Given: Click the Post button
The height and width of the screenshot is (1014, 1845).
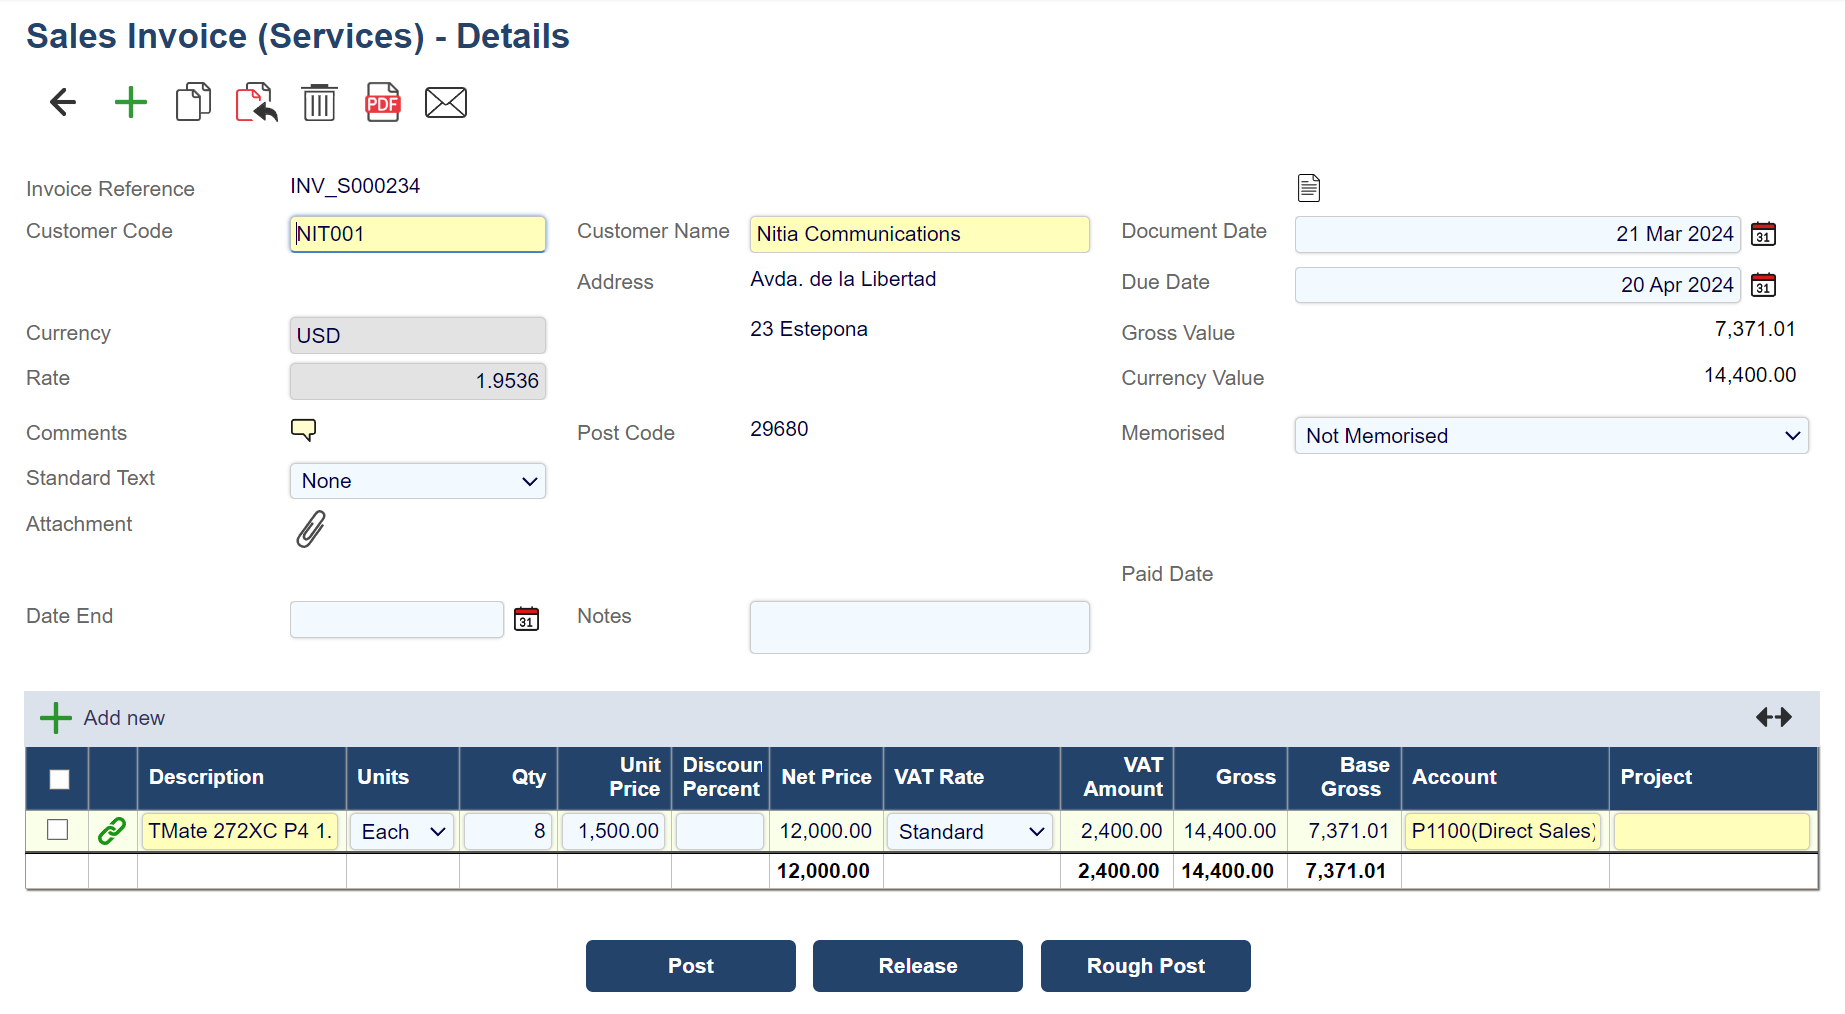Looking at the screenshot, I should click(x=690, y=966).
